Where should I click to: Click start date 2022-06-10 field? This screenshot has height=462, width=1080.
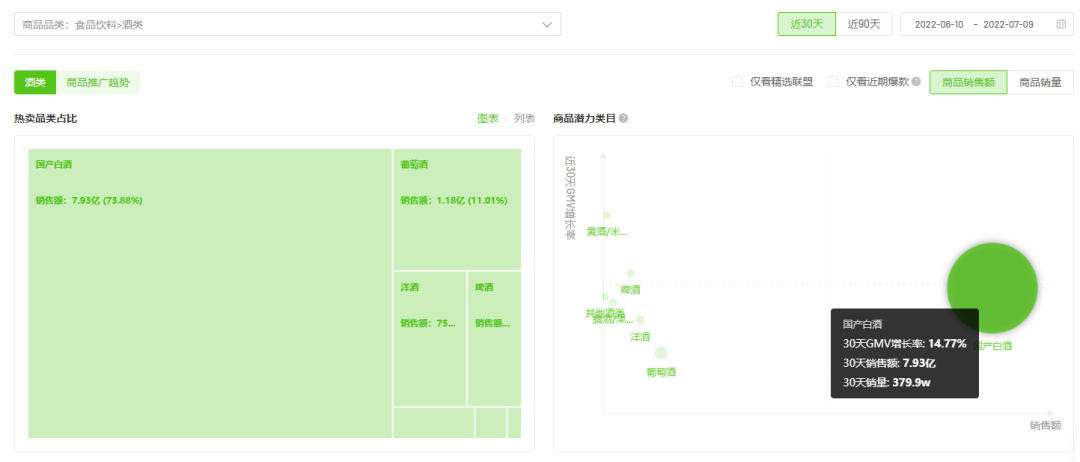pyautogui.click(x=939, y=25)
